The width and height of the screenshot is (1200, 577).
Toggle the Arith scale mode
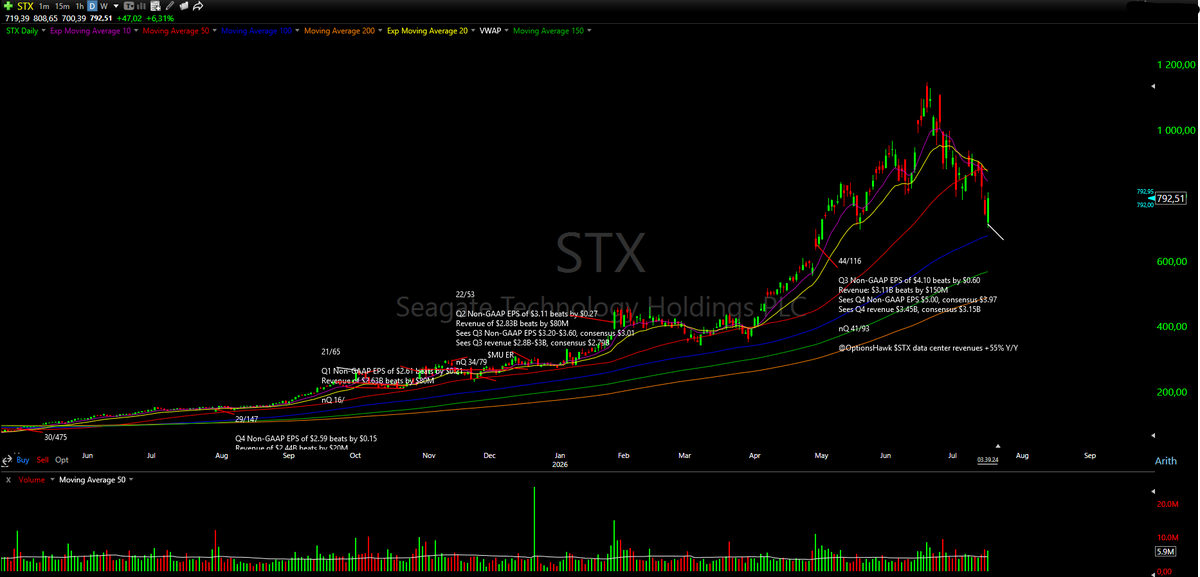pos(1165,460)
